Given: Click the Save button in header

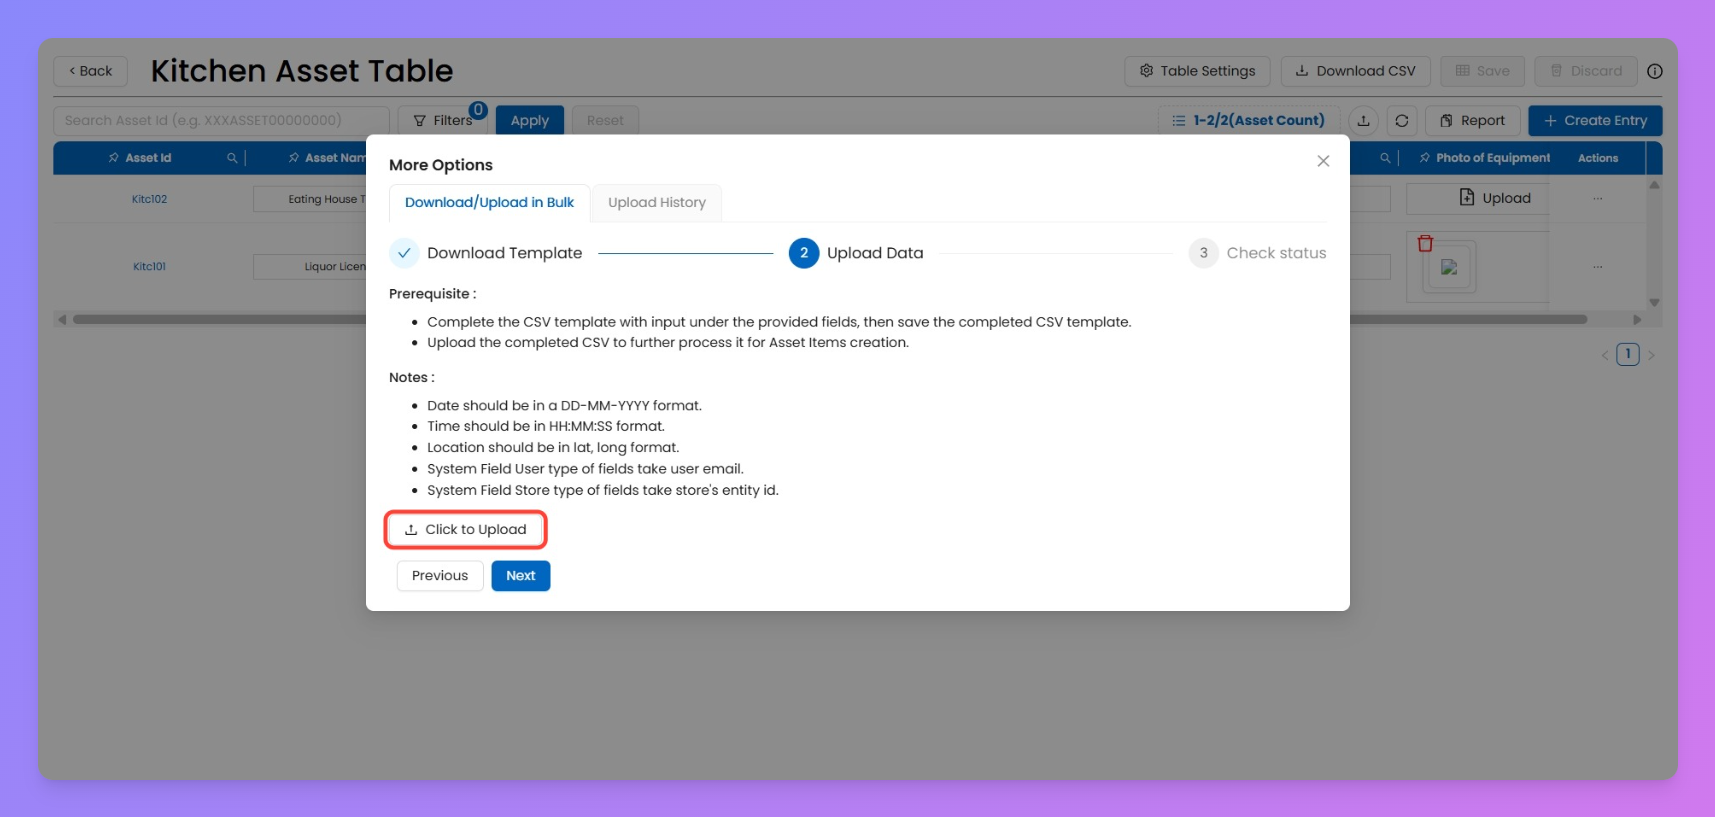Looking at the screenshot, I should pyautogui.click(x=1482, y=71).
